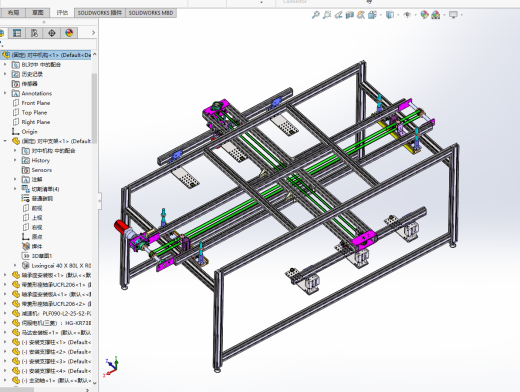Open the DisplayManager color ball tab
Image resolution: width=520 pixels, height=392 pixels.
pyautogui.click(x=69, y=33)
